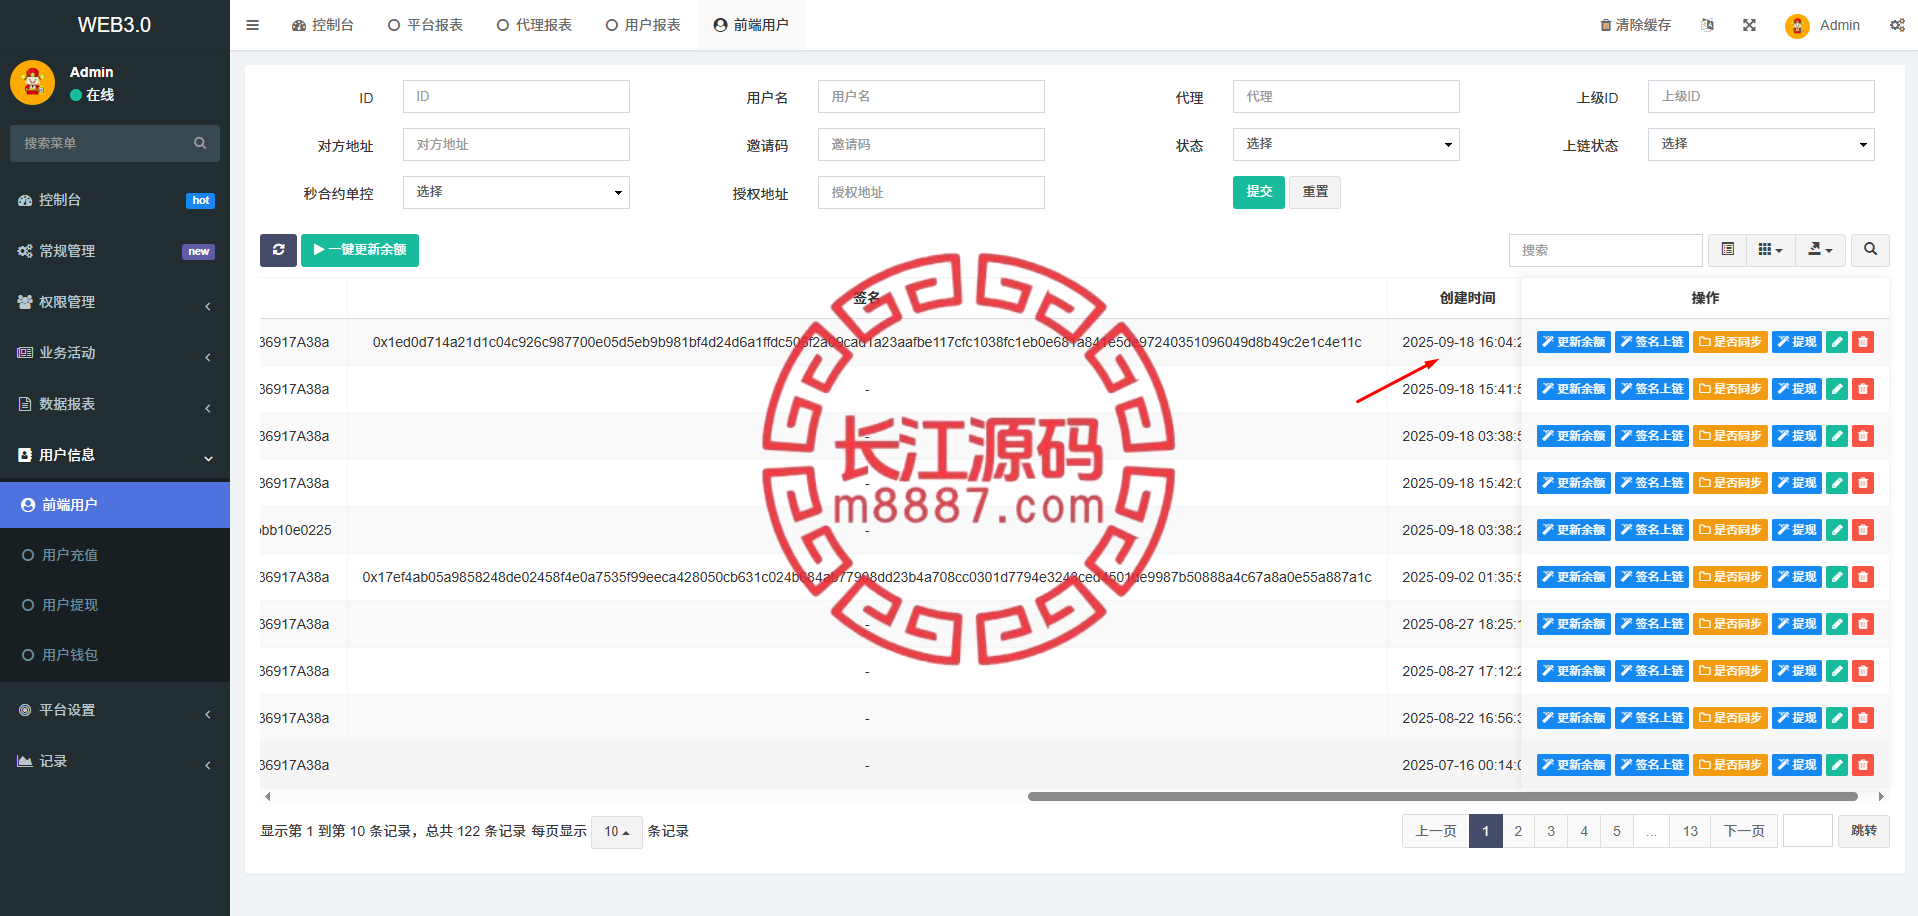Image resolution: width=1918 pixels, height=916 pixels.
Task: Expand the 平台设置 sidebar menu
Action: [115, 710]
